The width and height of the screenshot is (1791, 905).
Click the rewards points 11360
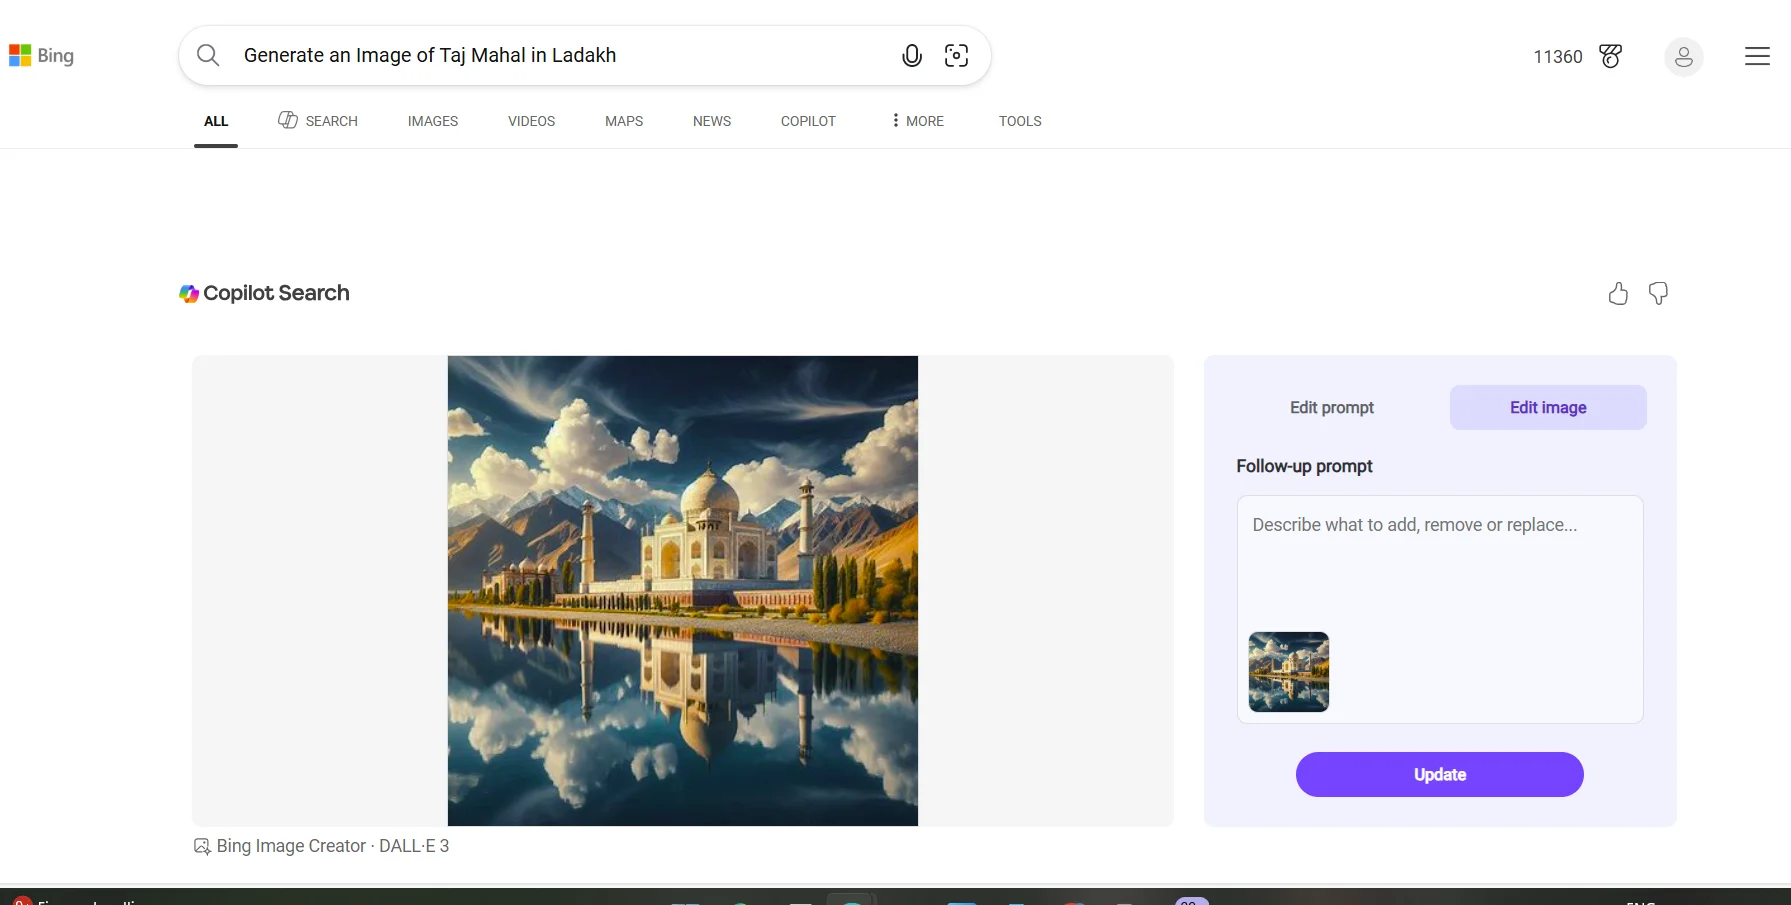point(1558,57)
